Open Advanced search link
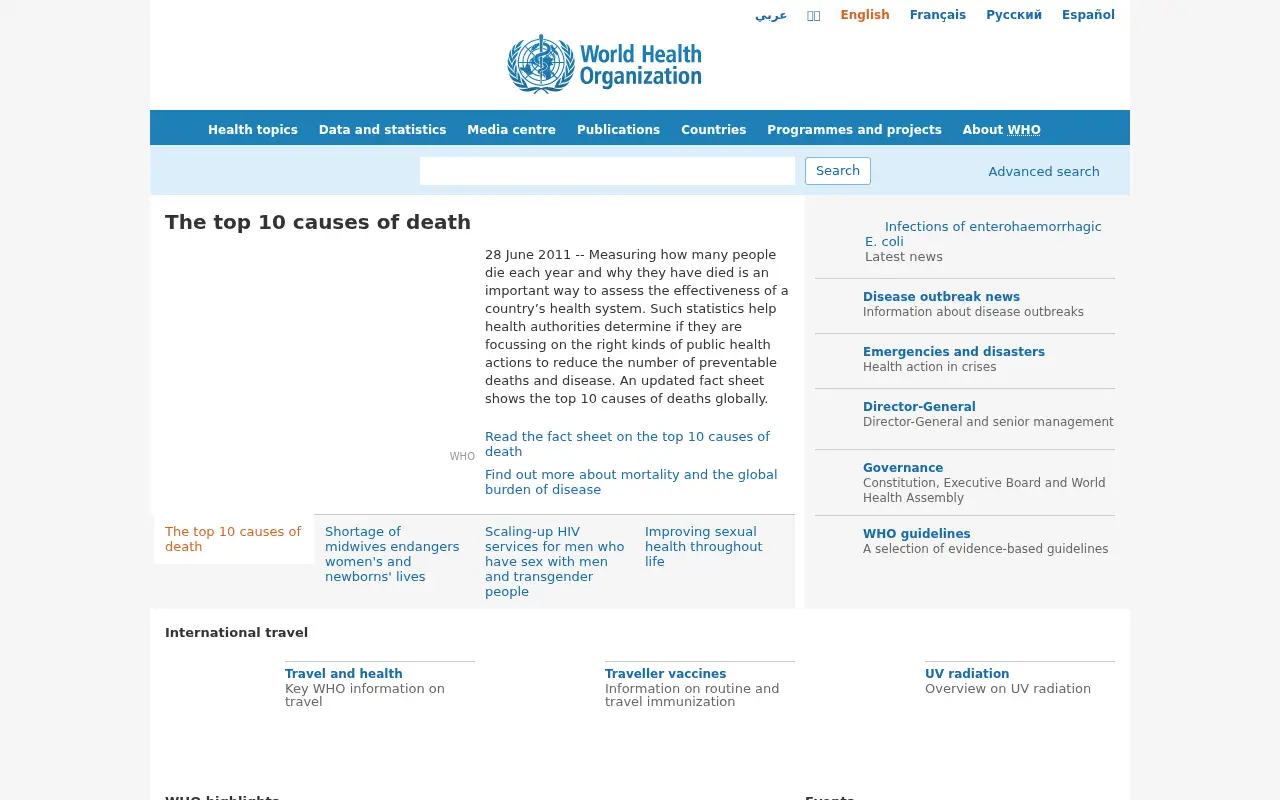 (x=1044, y=172)
